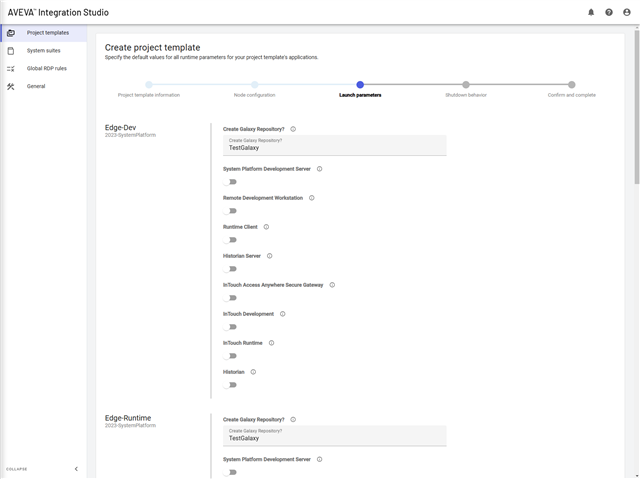Click info icon beside Edge-Runtime Create Galaxy Repository
The height and width of the screenshot is (479, 640).
(293, 419)
